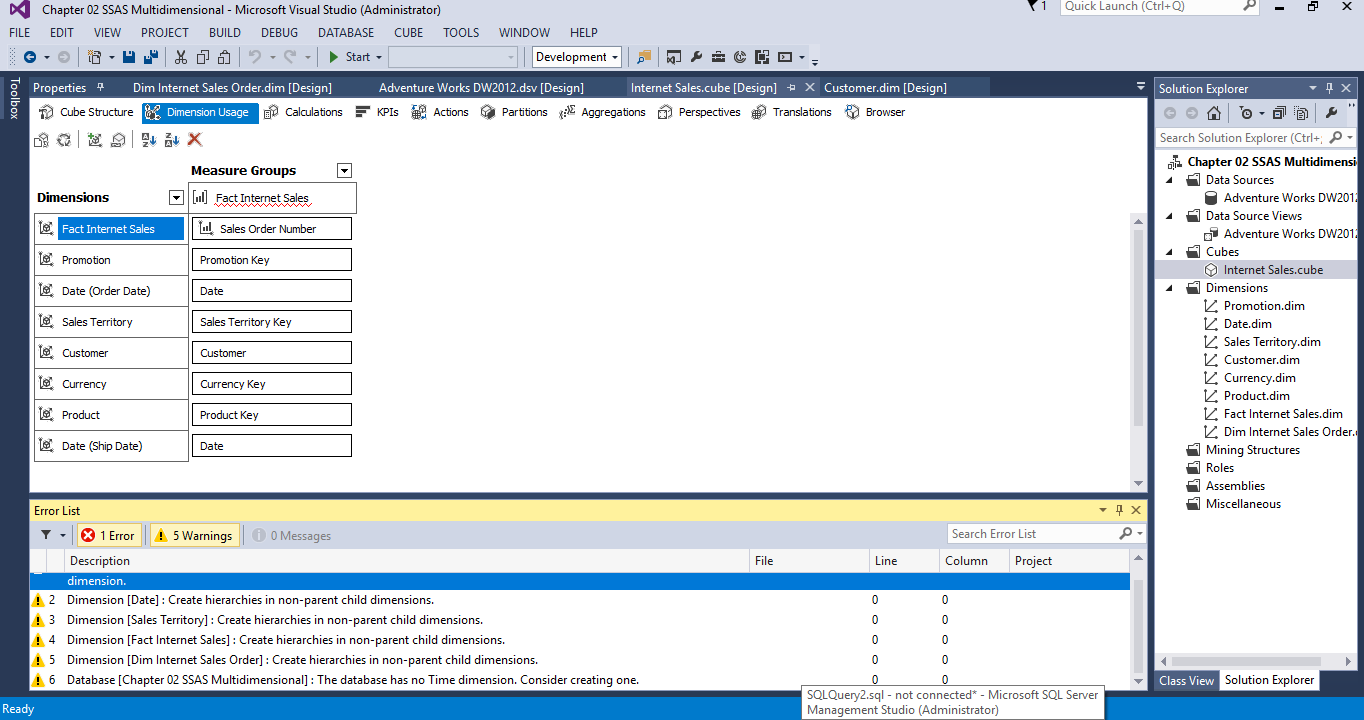1364x720 pixels.
Task: Click Collapse All icon in Solution Explorer
Action: click(x=1281, y=113)
